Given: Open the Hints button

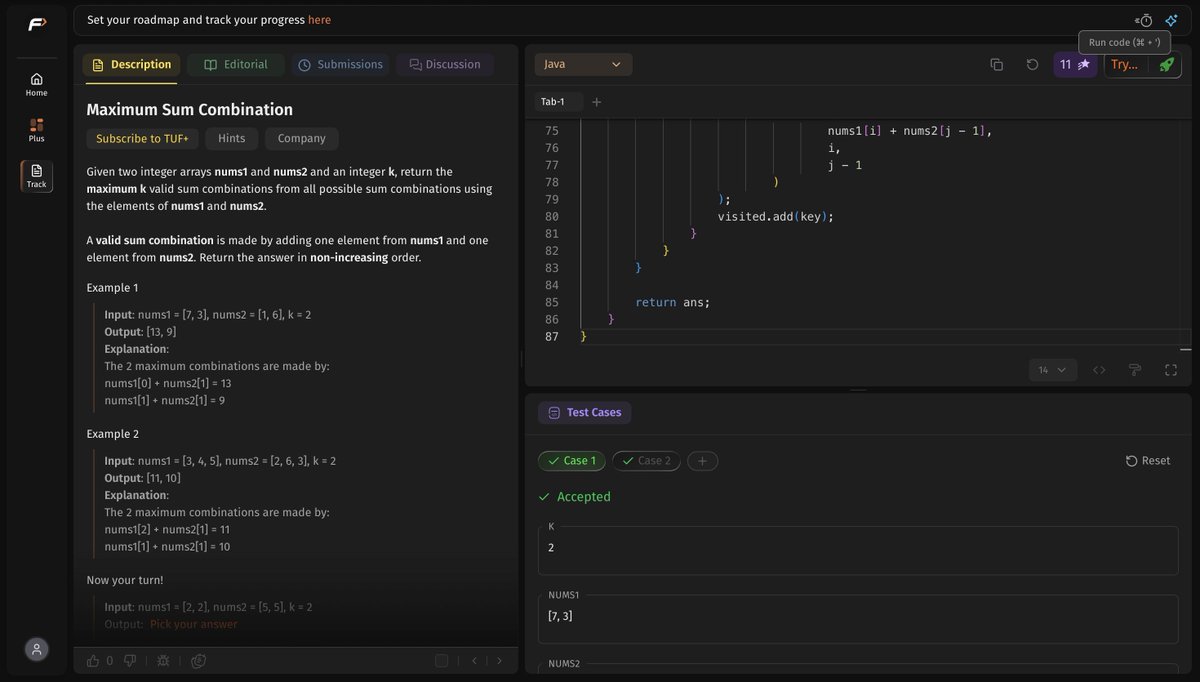Looking at the screenshot, I should point(232,139).
